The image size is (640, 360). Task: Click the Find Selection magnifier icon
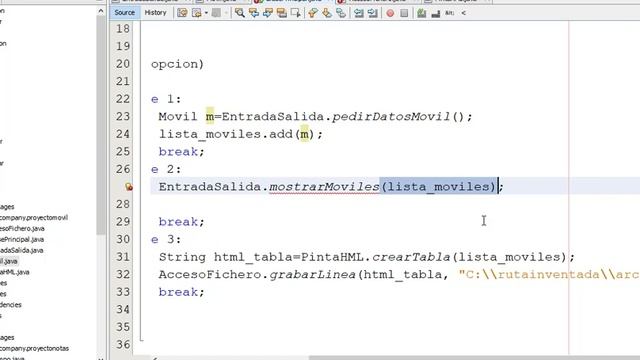point(240,13)
